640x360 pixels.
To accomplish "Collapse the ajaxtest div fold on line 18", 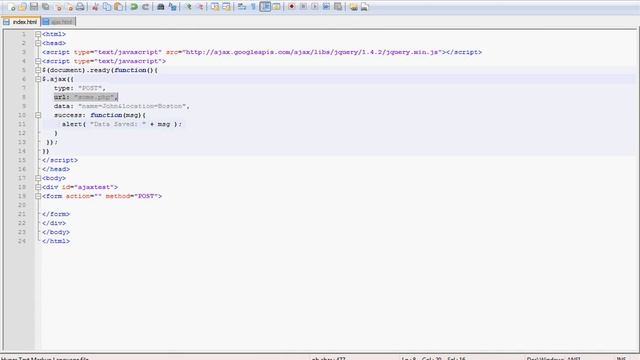I will coord(38,187).
